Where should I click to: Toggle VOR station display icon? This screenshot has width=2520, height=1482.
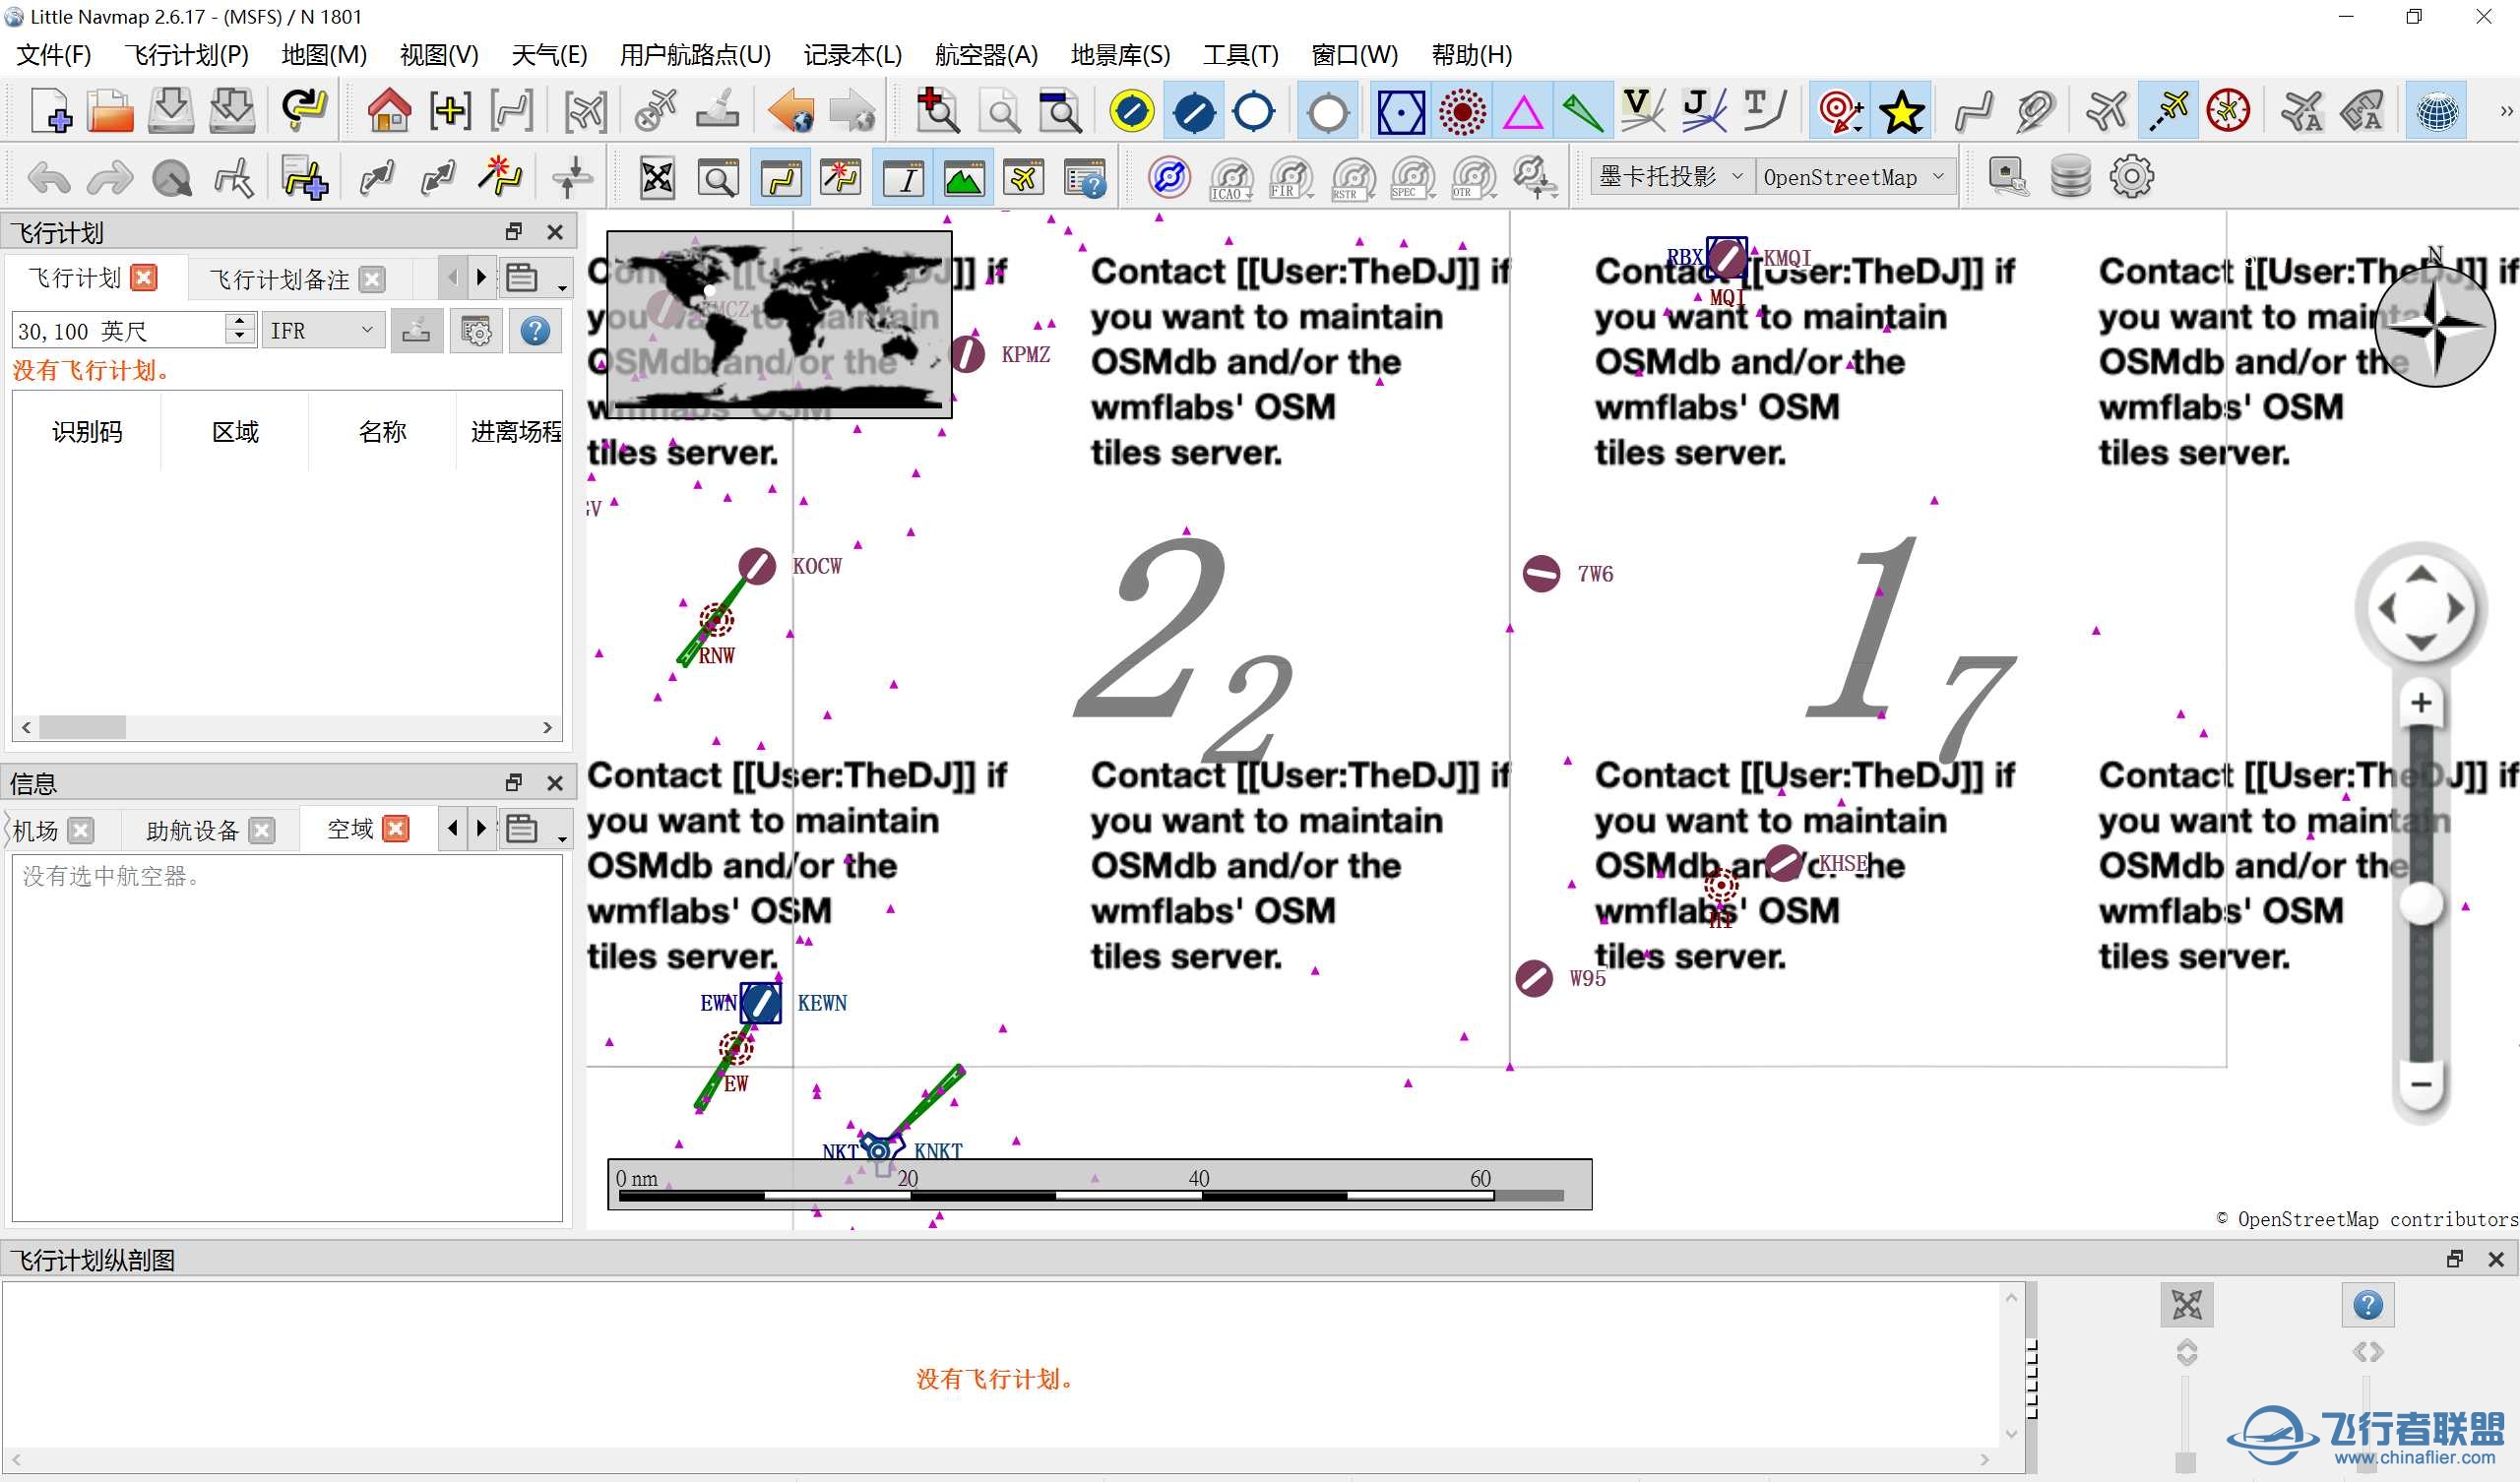1401,111
